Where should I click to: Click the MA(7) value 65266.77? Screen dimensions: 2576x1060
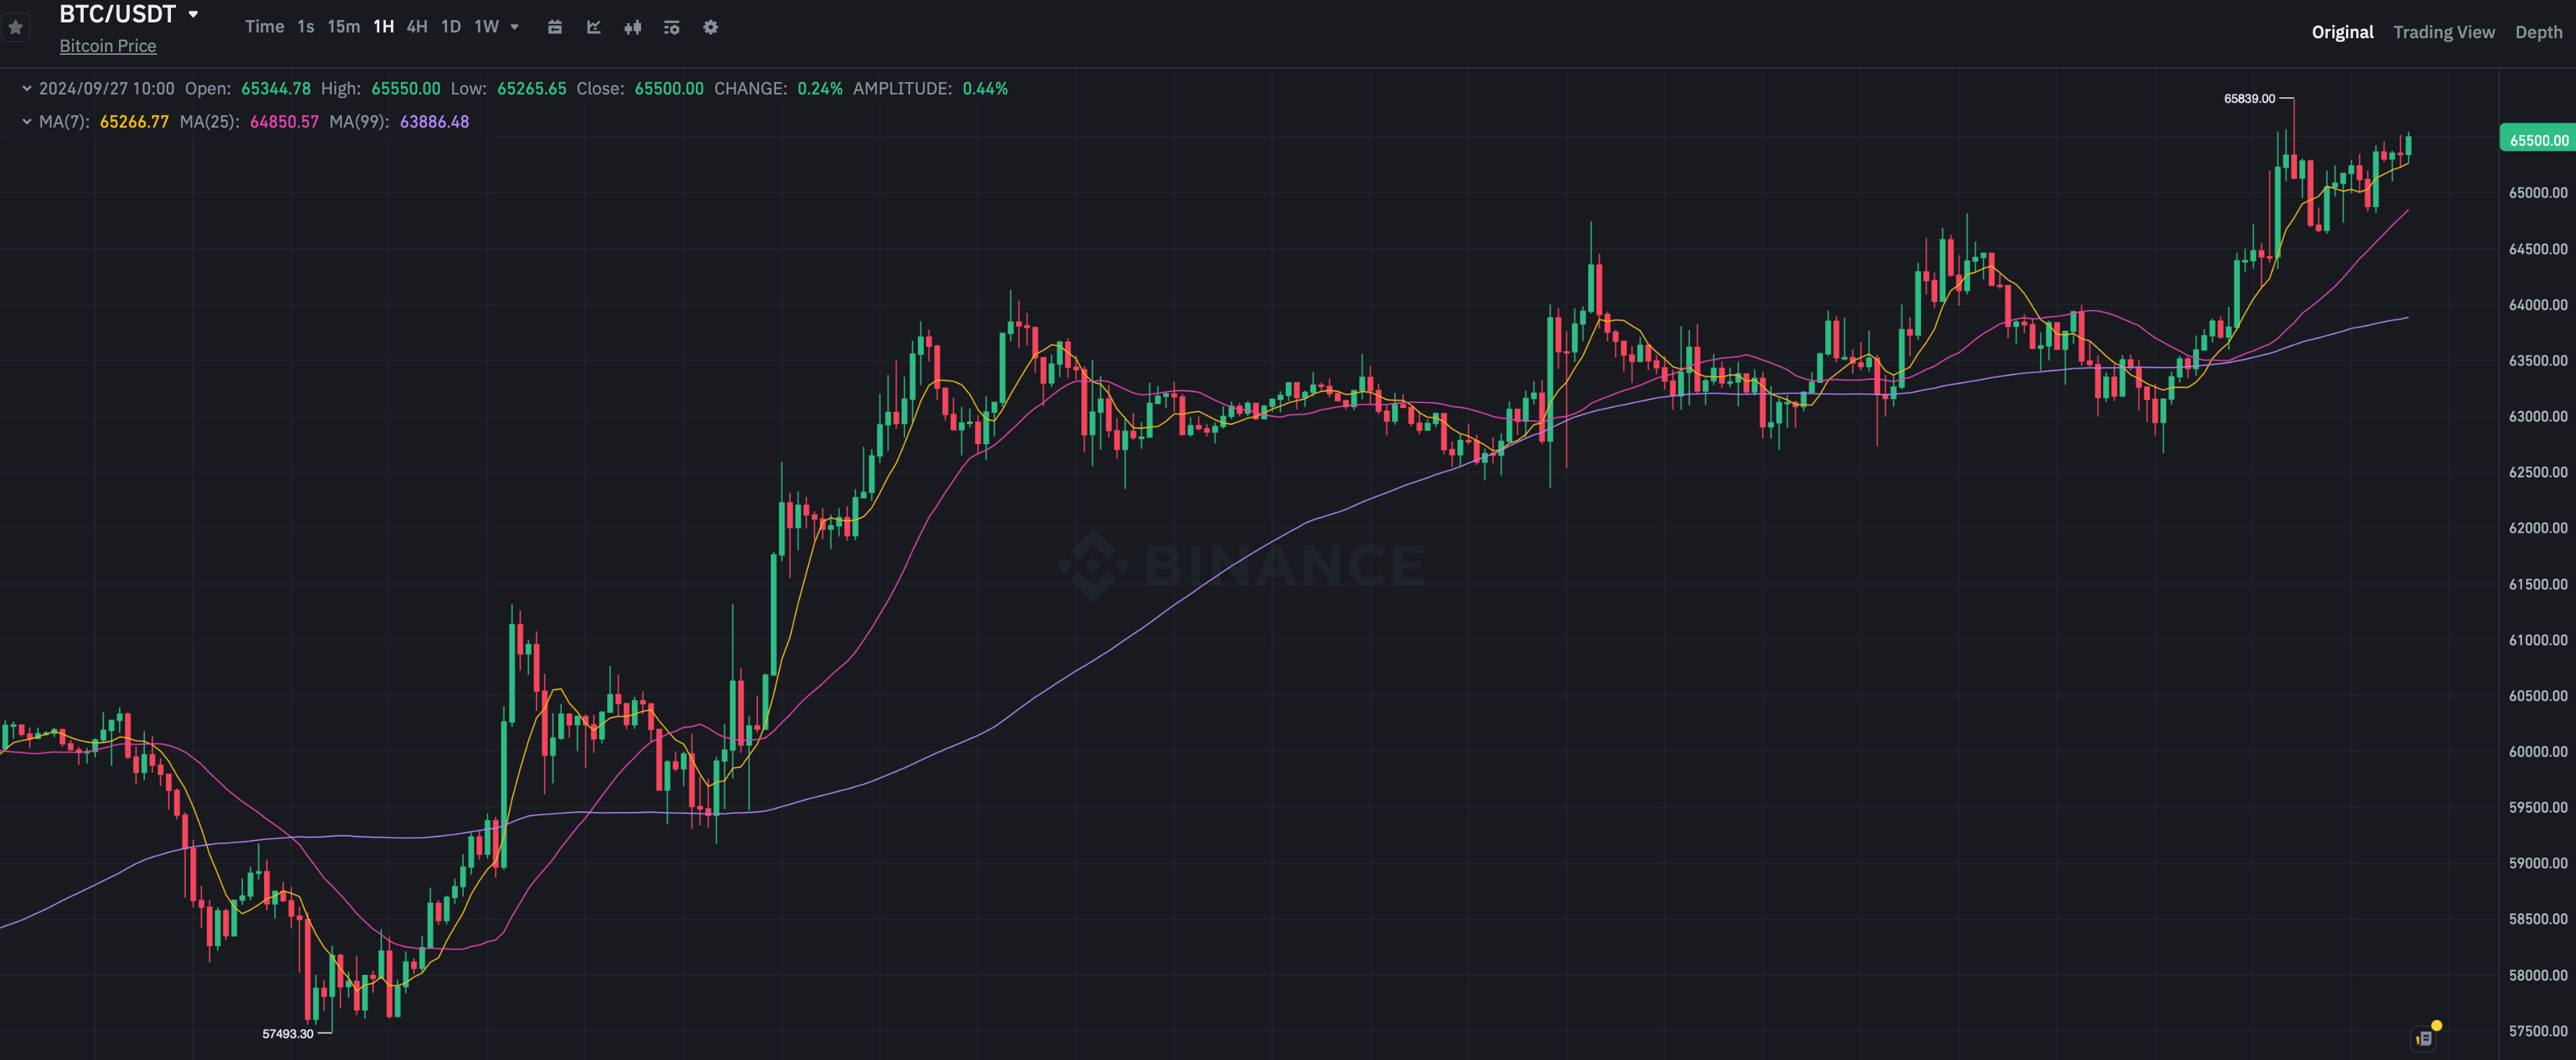[134, 122]
